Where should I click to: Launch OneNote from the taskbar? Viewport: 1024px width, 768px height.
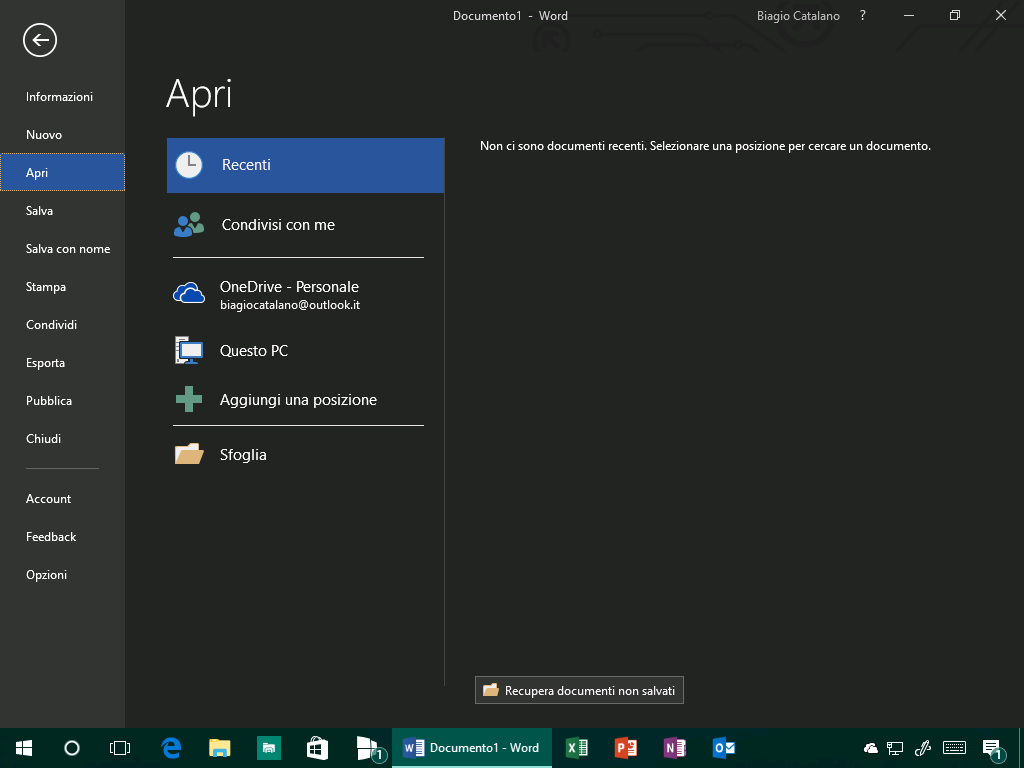[675, 748]
